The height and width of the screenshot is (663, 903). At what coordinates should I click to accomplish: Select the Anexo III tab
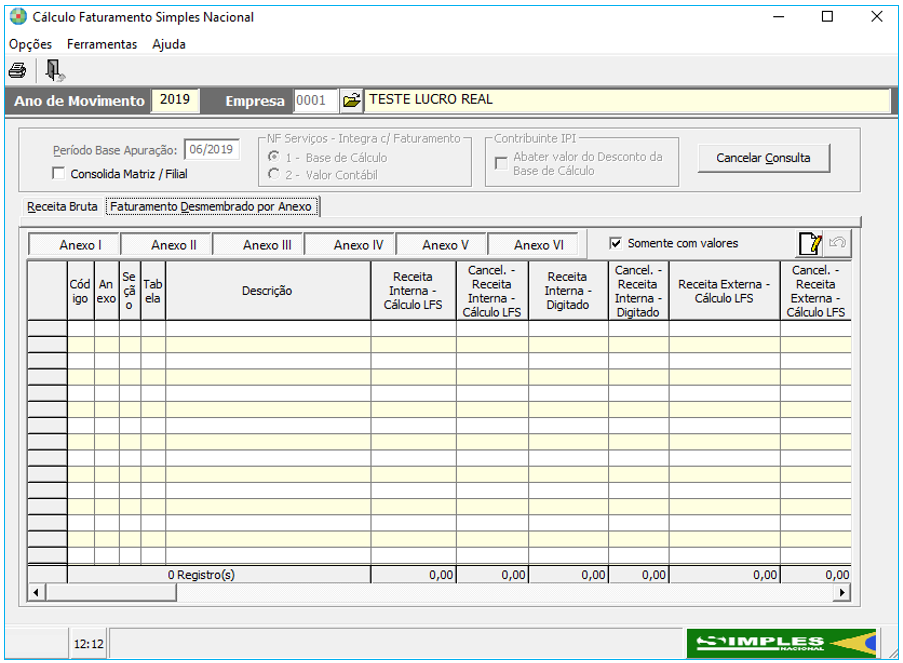(x=258, y=245)
